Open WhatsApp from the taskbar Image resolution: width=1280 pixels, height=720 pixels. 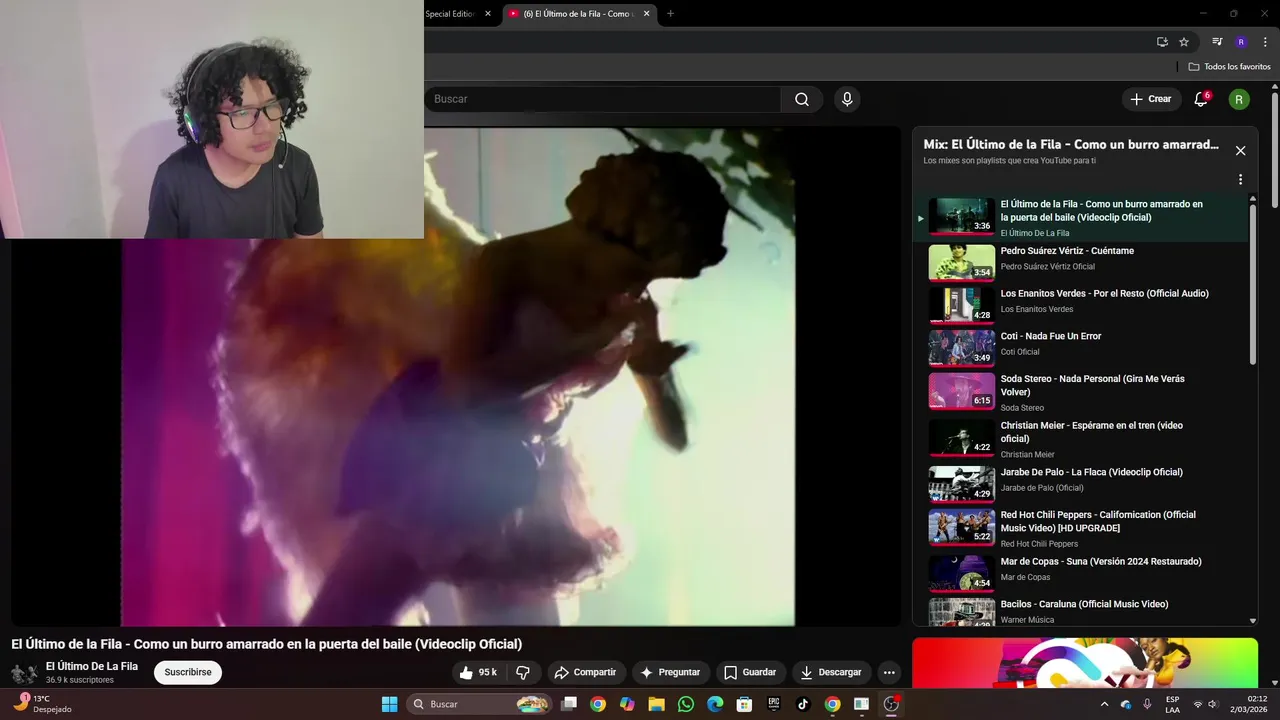coord(685,704)
